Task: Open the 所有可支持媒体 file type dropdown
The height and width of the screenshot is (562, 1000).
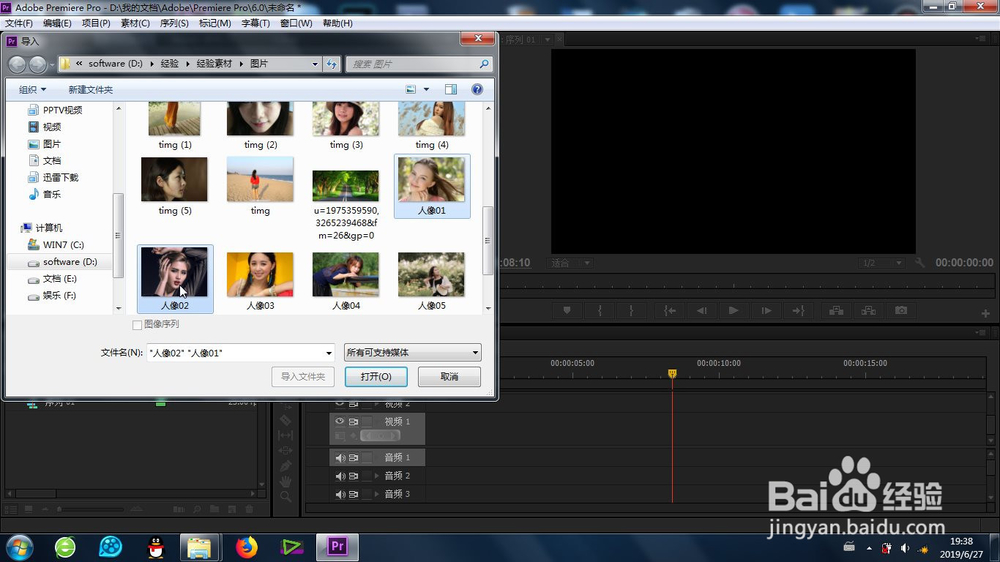Action: [x=413, y=352]
